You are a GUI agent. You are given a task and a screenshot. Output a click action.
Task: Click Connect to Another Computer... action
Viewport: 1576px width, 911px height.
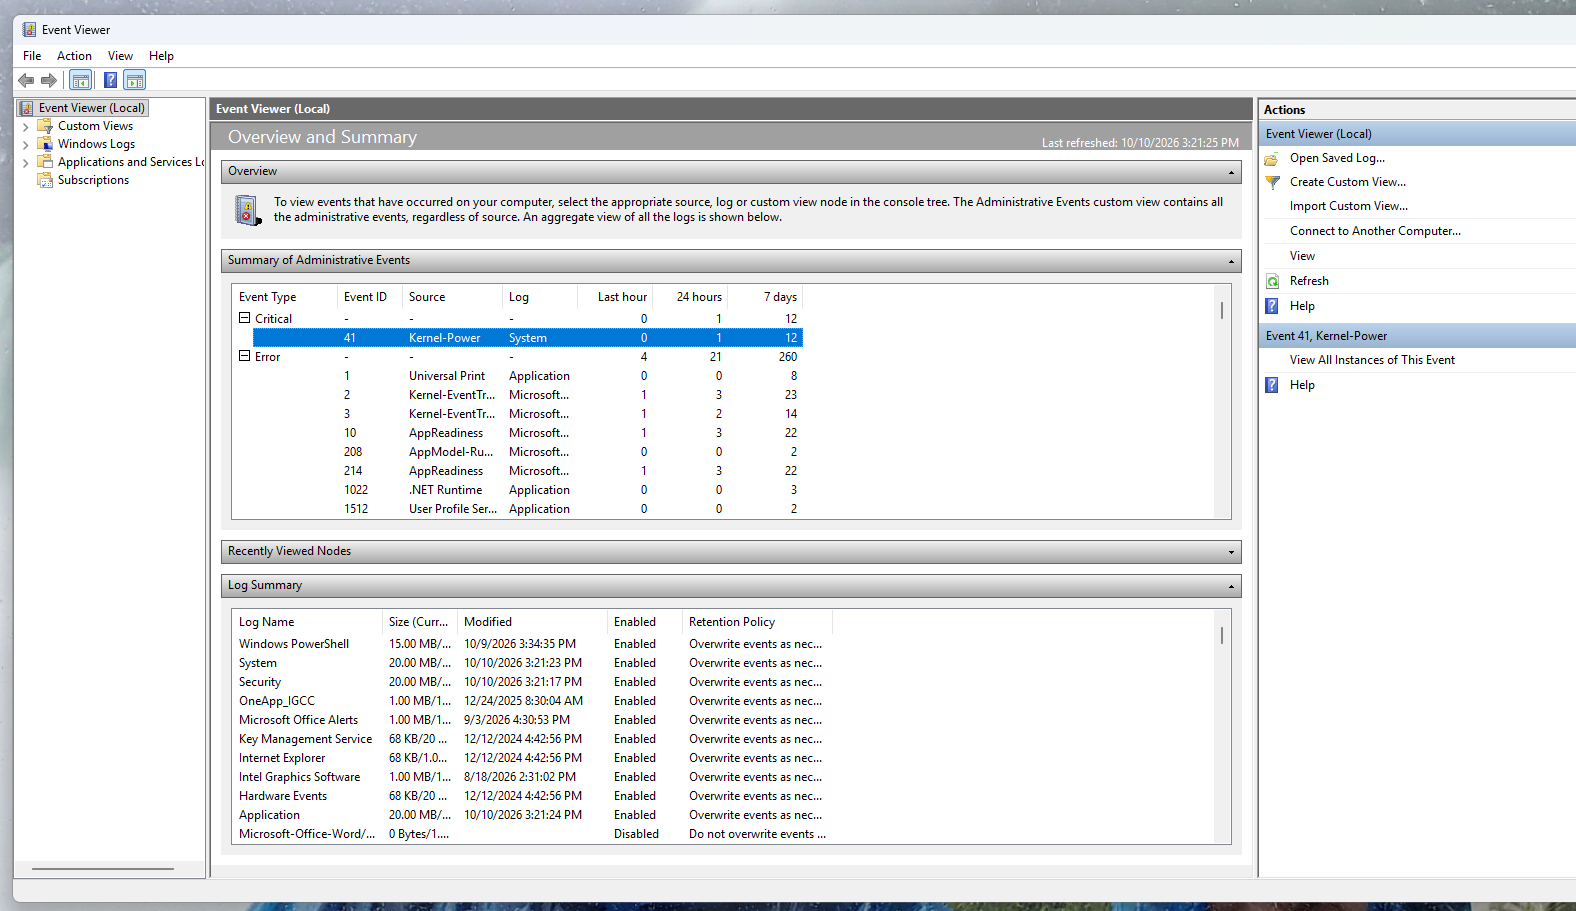(x=1375, y=231)
